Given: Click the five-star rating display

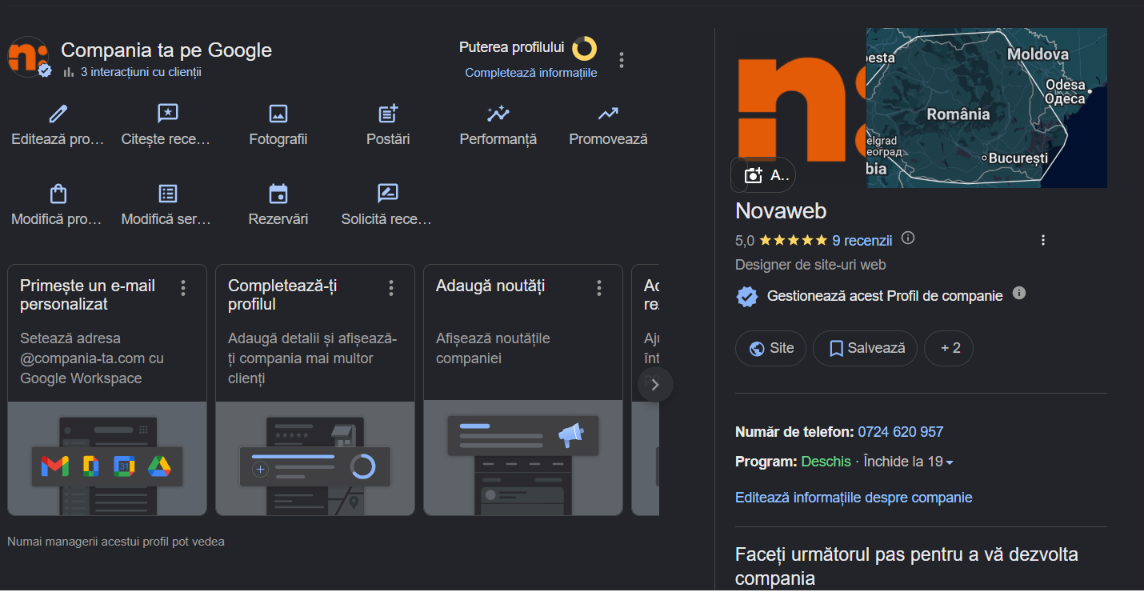Looking at the screenshot, I should [x=793, y=239].
